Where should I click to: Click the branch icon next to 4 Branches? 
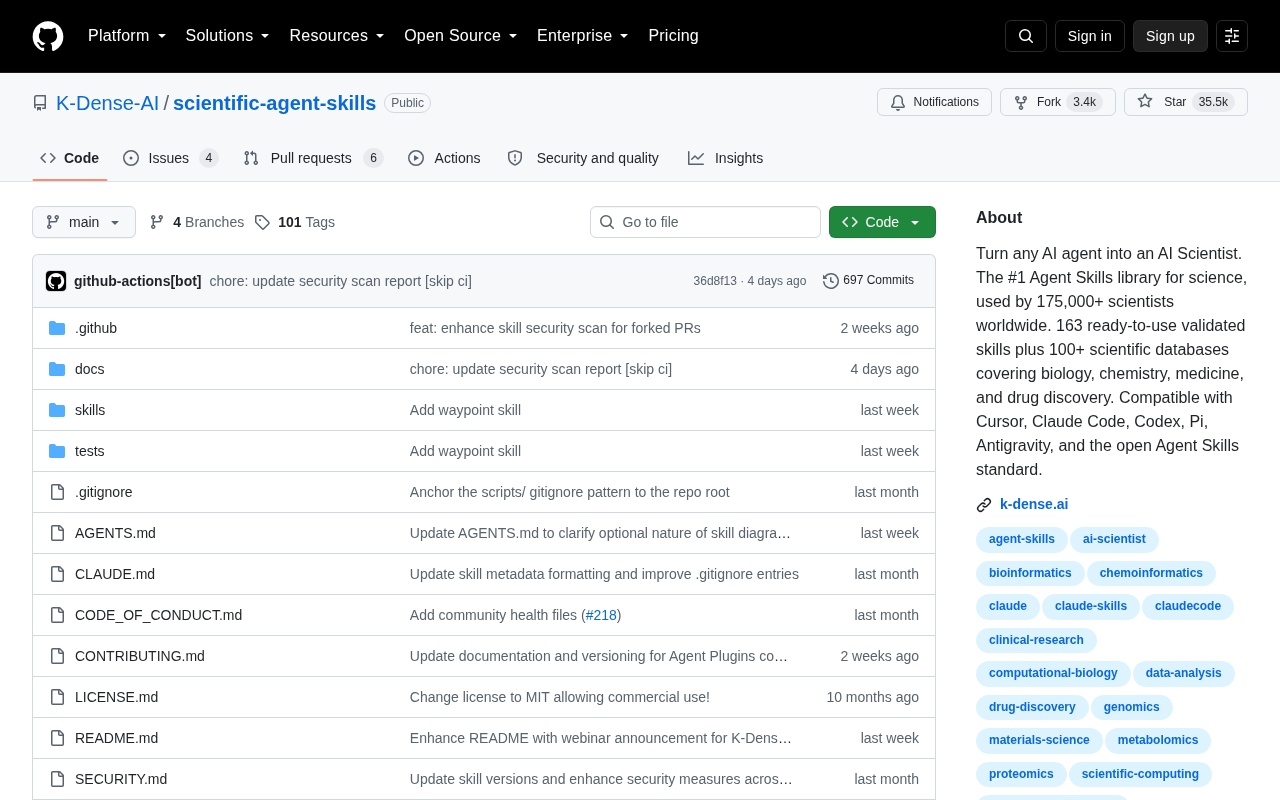pos(157,222)
